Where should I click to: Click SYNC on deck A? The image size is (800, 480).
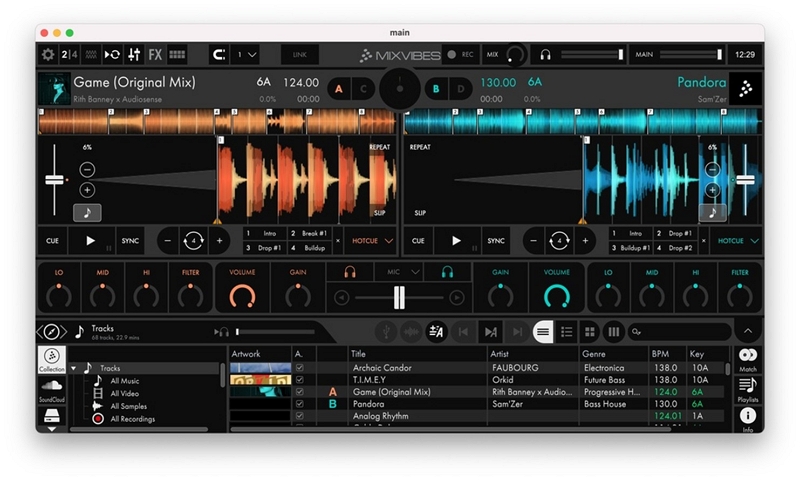[130, 241]
